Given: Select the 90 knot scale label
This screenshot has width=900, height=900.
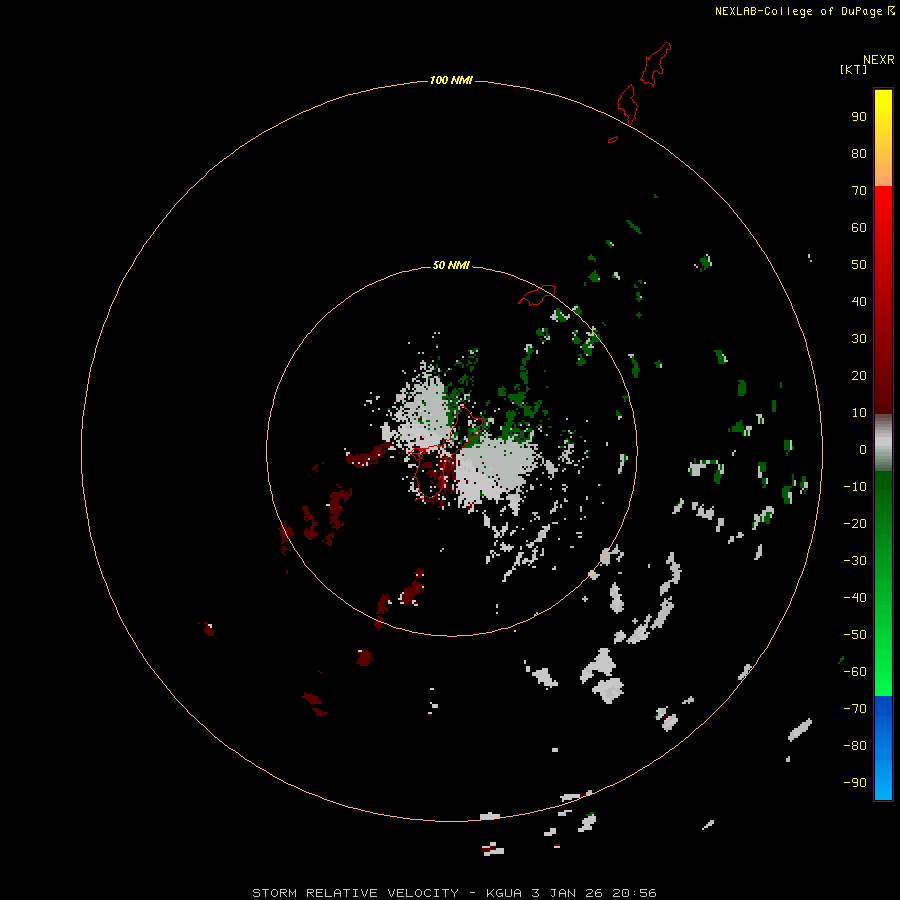Looking at the screenshot, I should click(859, 117).
